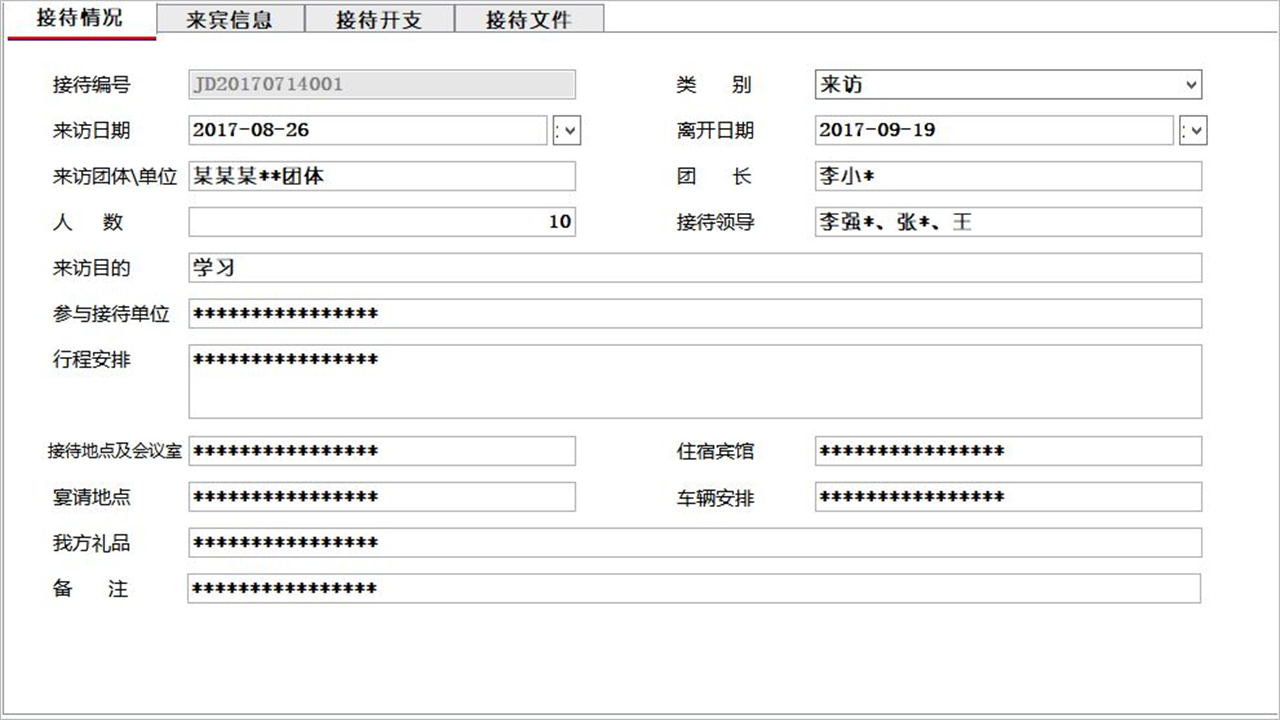Click the 团长 input field
The width and height of the screenshot is (1280, 720).
coord(1008,176)
